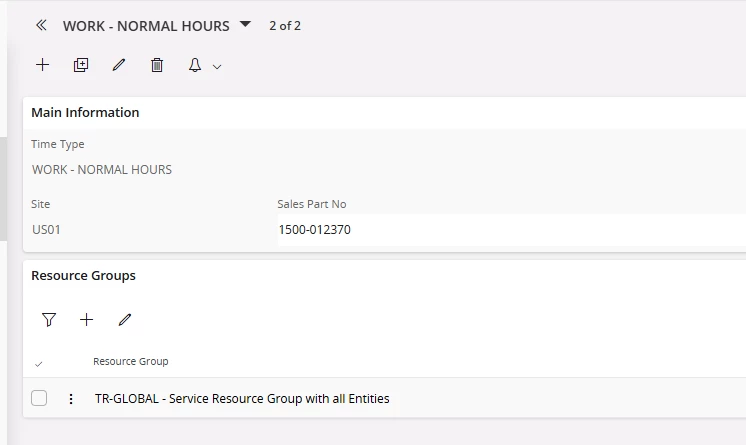Open the WORK - NORMAL HOURS record selector arrow
The image size is (746, 445).
pos(245,24)
